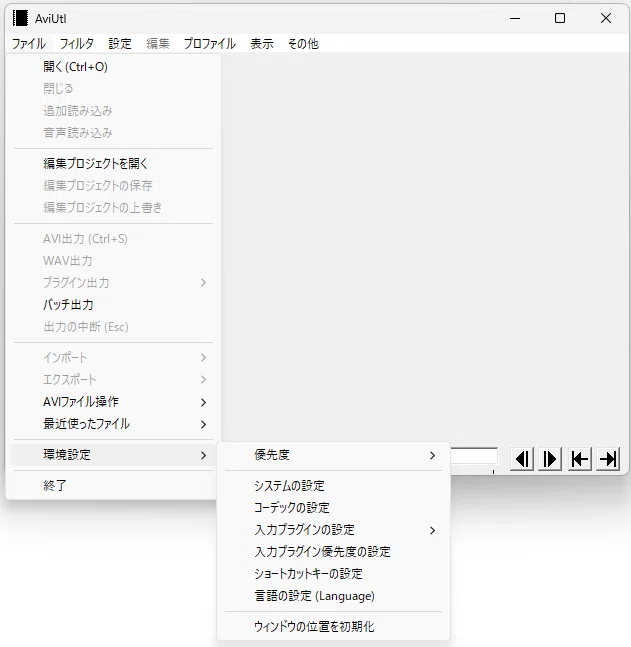This screenshot has height=647, width=631.
Task: Open 言語の設定 (Language)
Action: coord(333,596)
